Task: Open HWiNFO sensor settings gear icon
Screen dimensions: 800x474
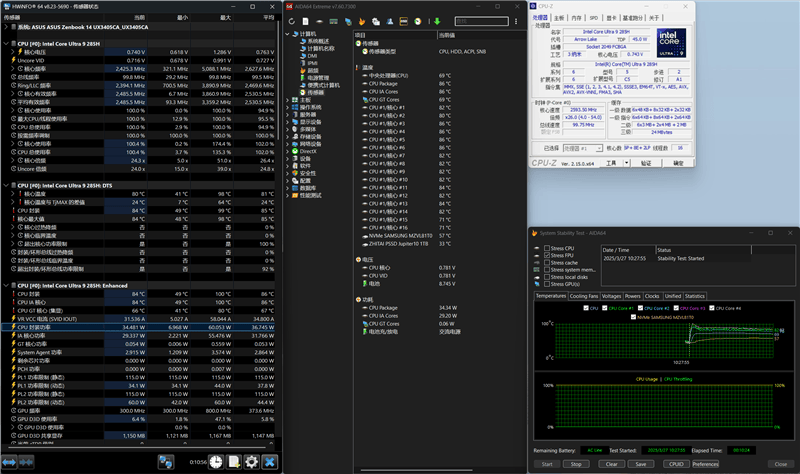Action: point(252,462)
